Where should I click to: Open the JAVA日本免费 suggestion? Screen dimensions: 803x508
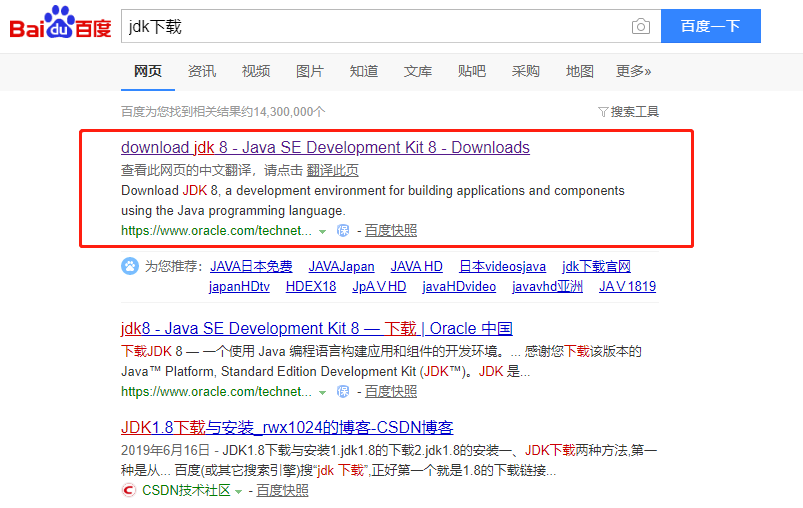point(251,266)
